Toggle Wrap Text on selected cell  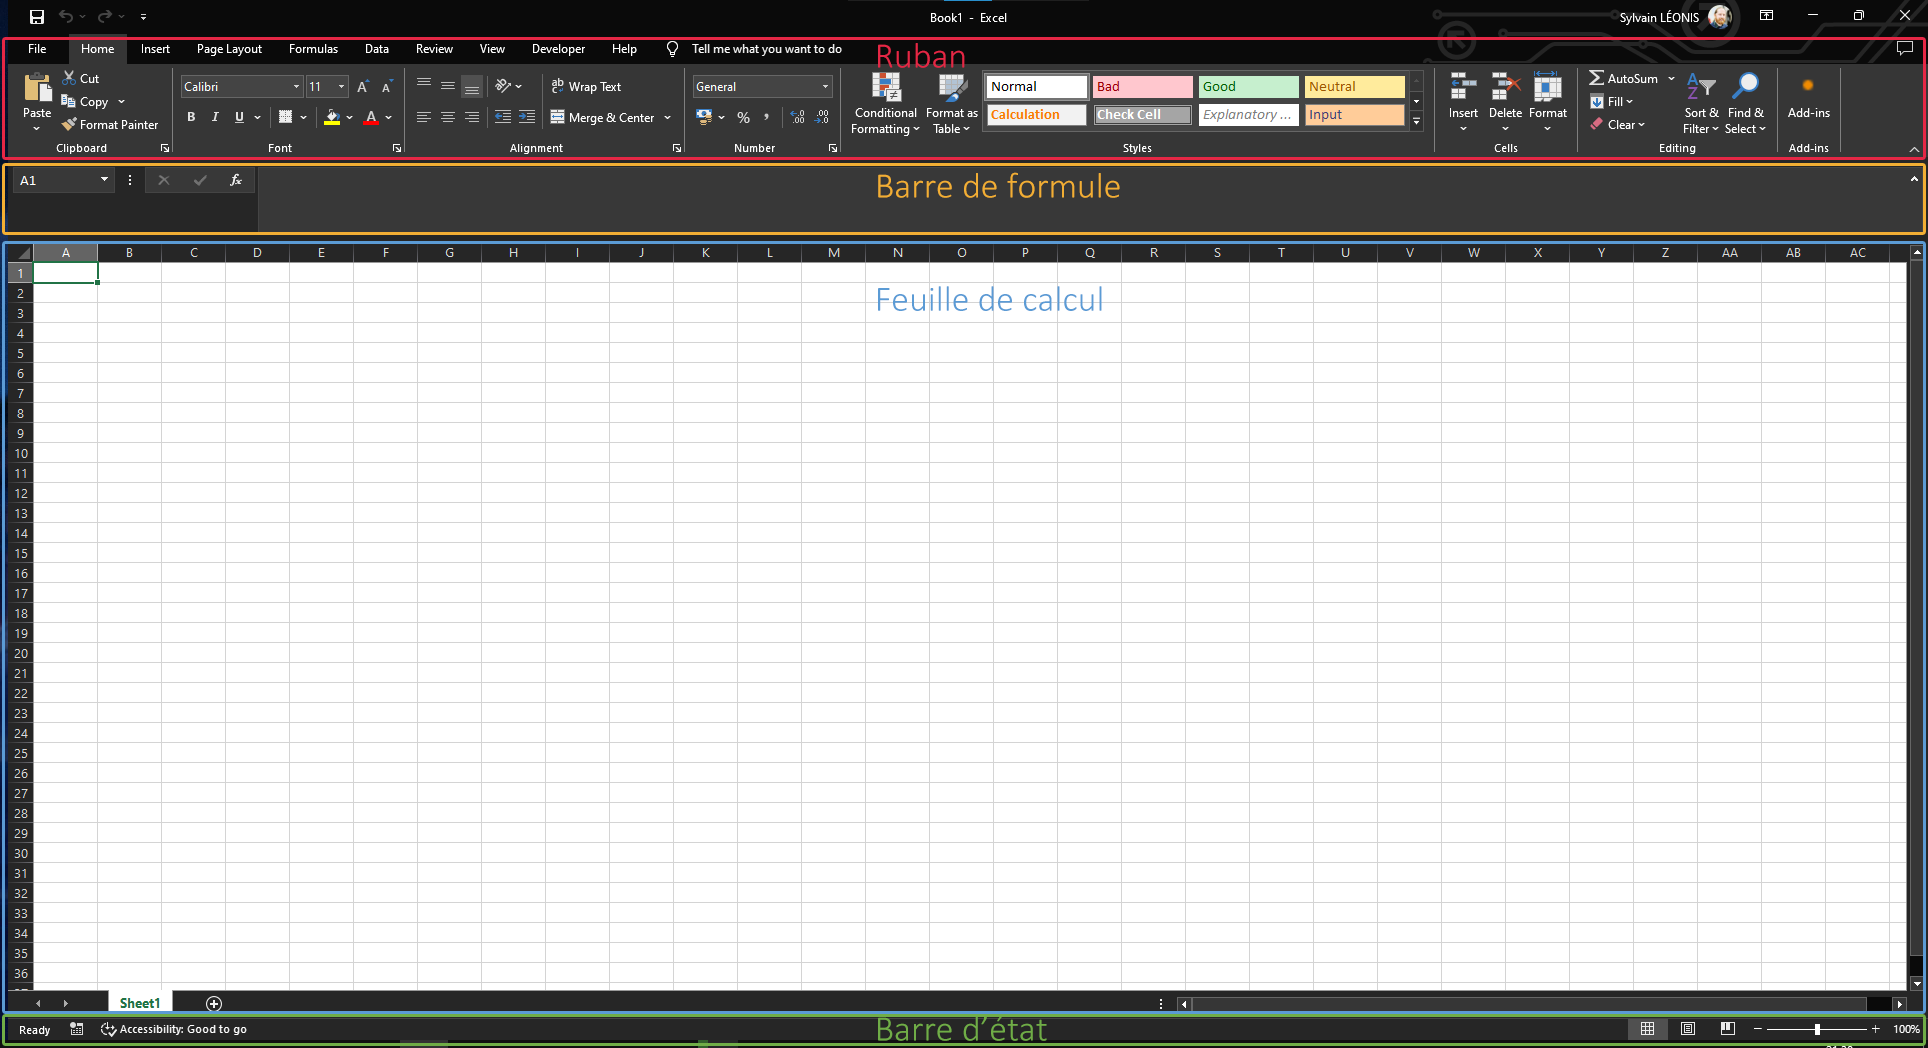tap(586, 87)
